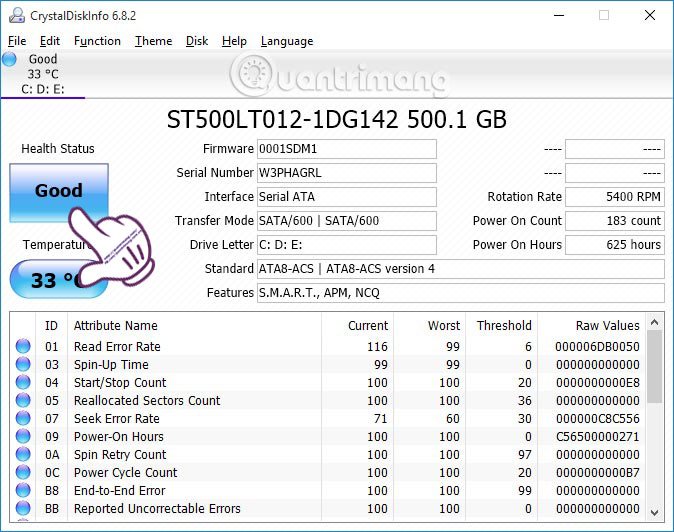Select the blue disk status orb beside Good 33 °C
Image resolution: width=674 pixels, height=532 pixels.
[9, 59]
